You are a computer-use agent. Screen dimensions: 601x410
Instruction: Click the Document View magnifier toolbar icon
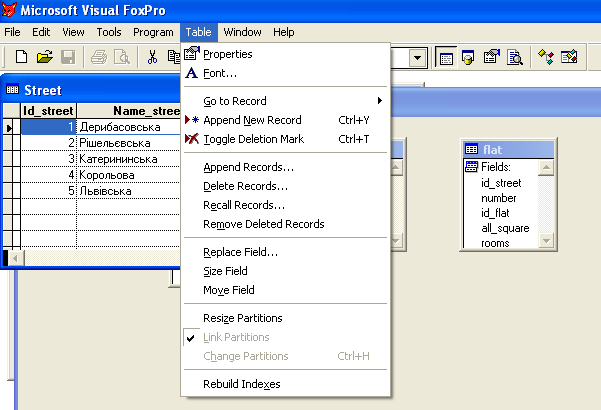515,57
